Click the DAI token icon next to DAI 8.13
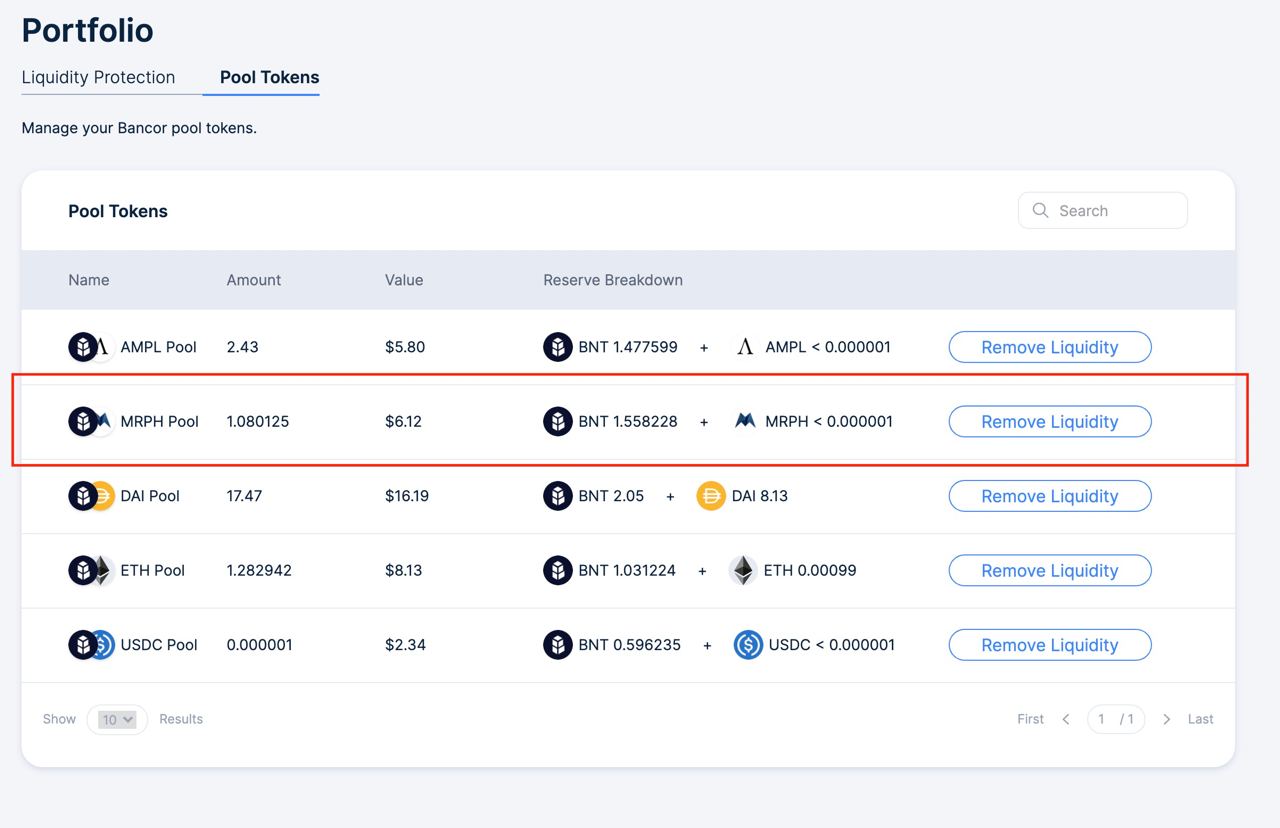The width and height of the screenshot is (1280, 828). tap(710, 496)
